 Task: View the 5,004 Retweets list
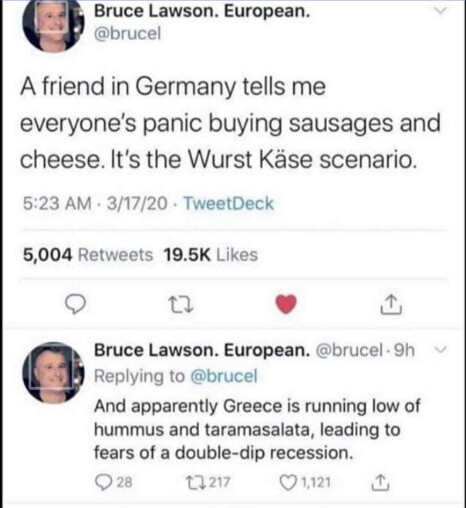(88, 255)
